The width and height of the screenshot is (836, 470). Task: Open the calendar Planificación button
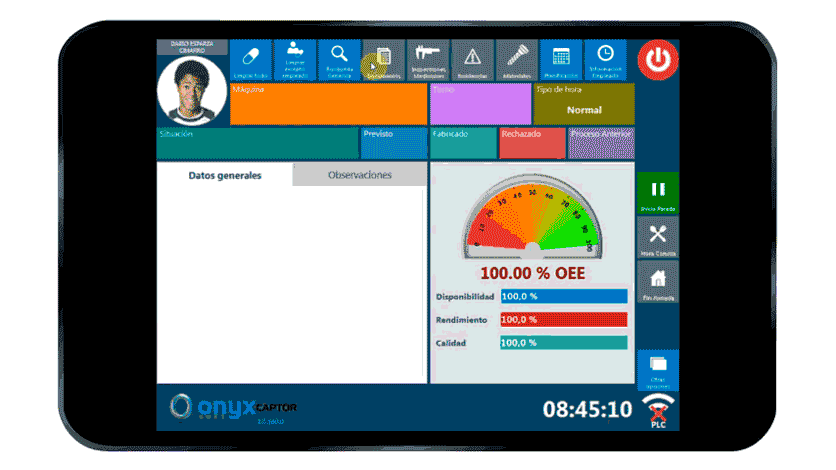pos(561,59)
